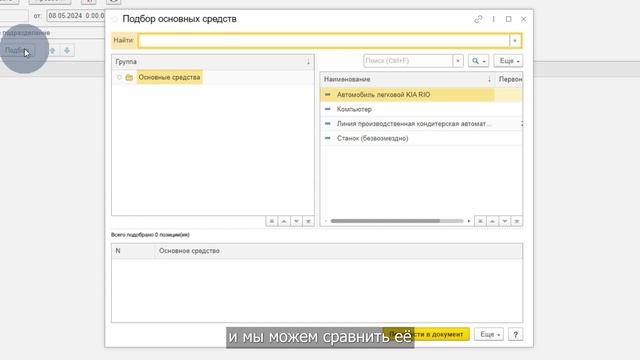Click the date field 08.05.2024 in the background
Screen dimensions: 640x360
click(76, 16)
